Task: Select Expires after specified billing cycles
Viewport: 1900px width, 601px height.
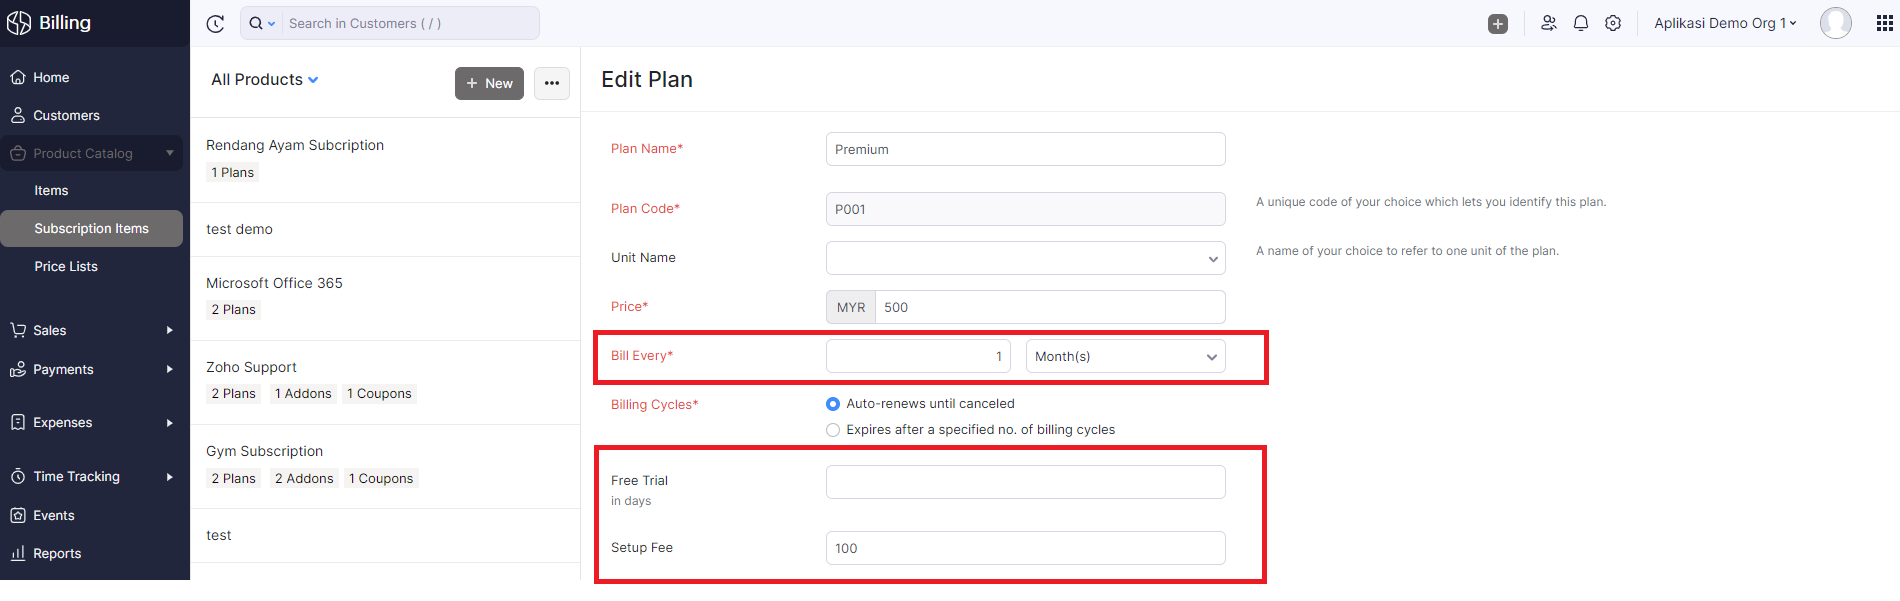Action: pyautogui.click(x=833, y=430)
